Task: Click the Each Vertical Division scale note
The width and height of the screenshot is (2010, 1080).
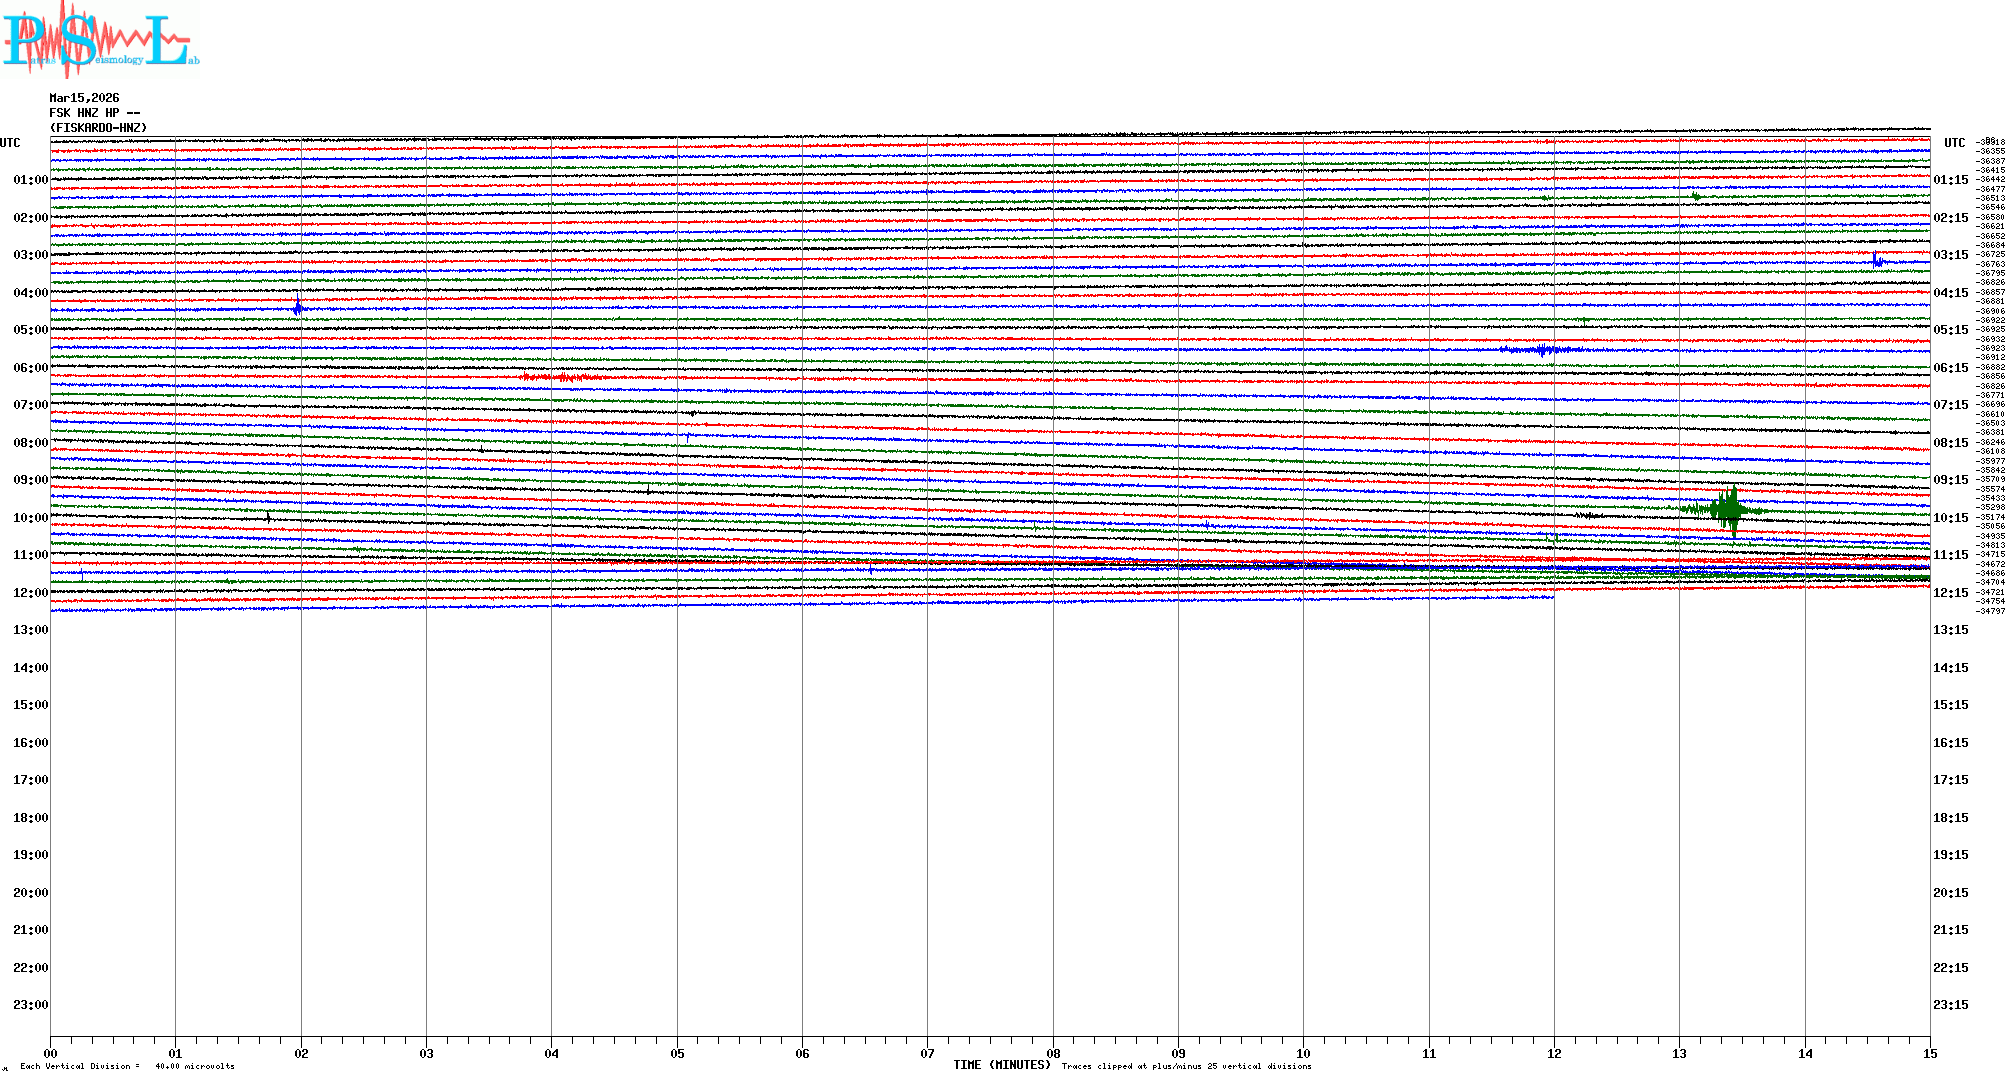Action: (x=127, y=1066)
